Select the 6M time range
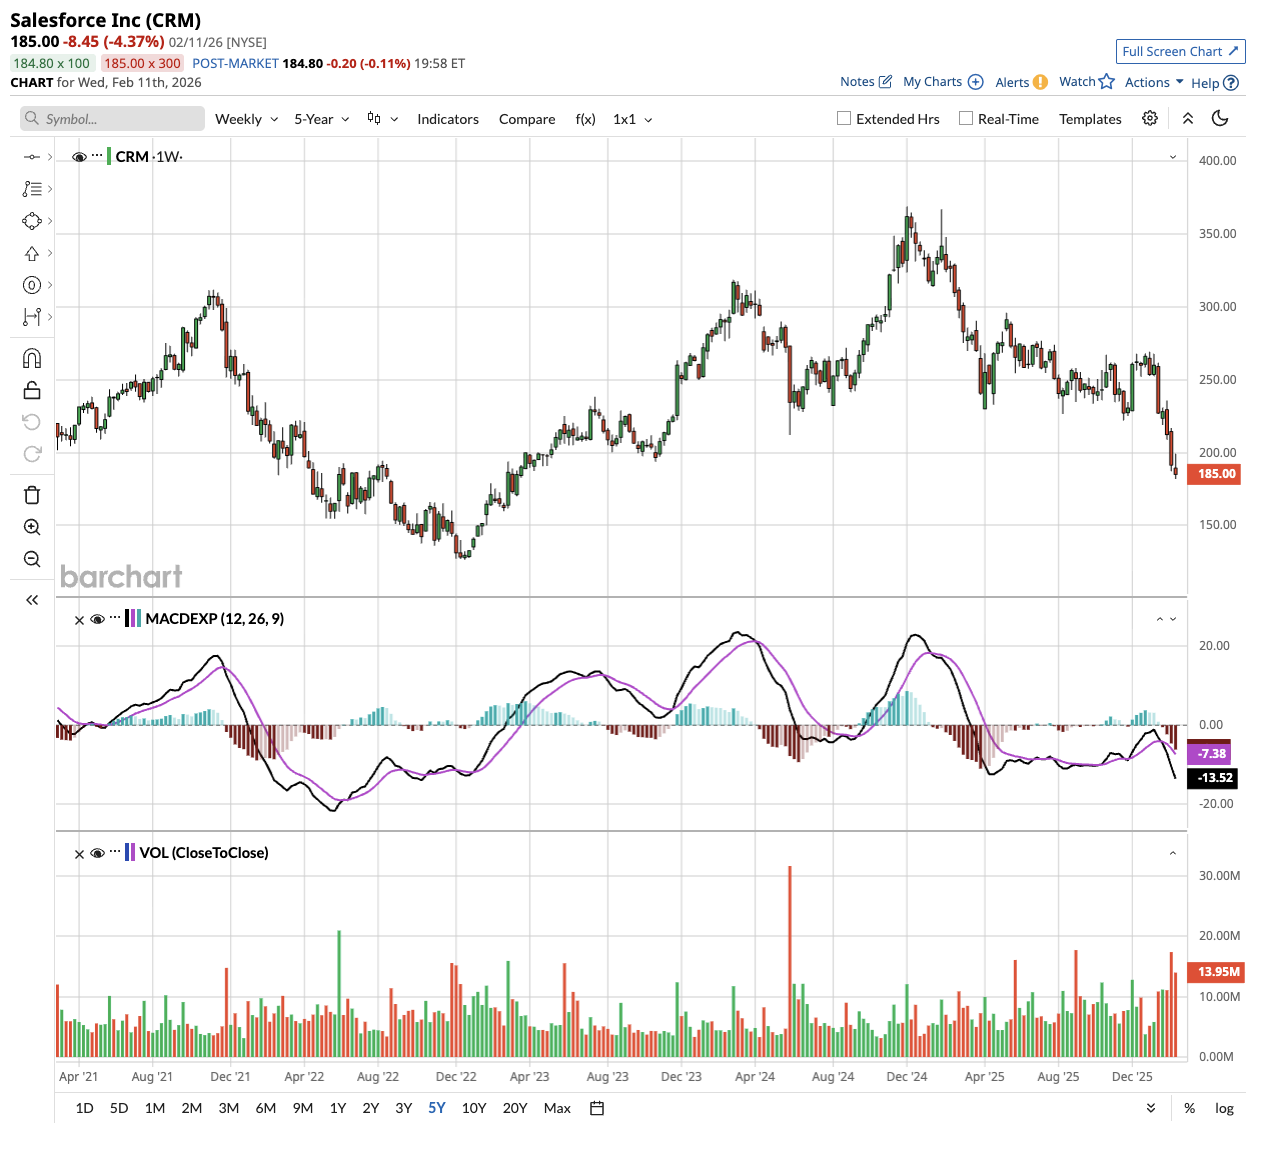 (x=266, y=1108)
